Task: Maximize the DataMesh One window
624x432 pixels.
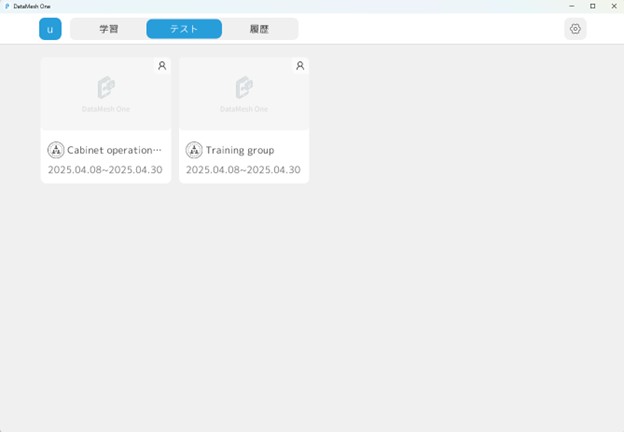Action: click(x=593, y=6)
